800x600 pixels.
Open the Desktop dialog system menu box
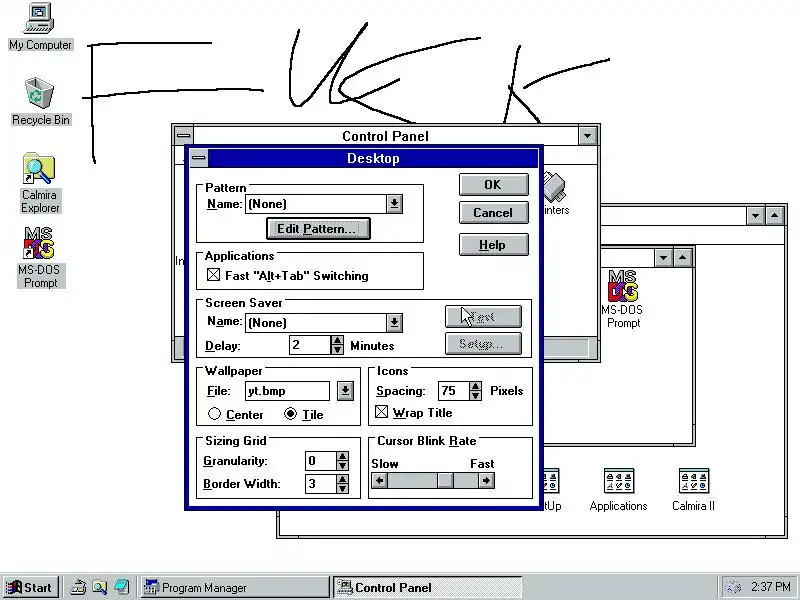click(199, 158)
